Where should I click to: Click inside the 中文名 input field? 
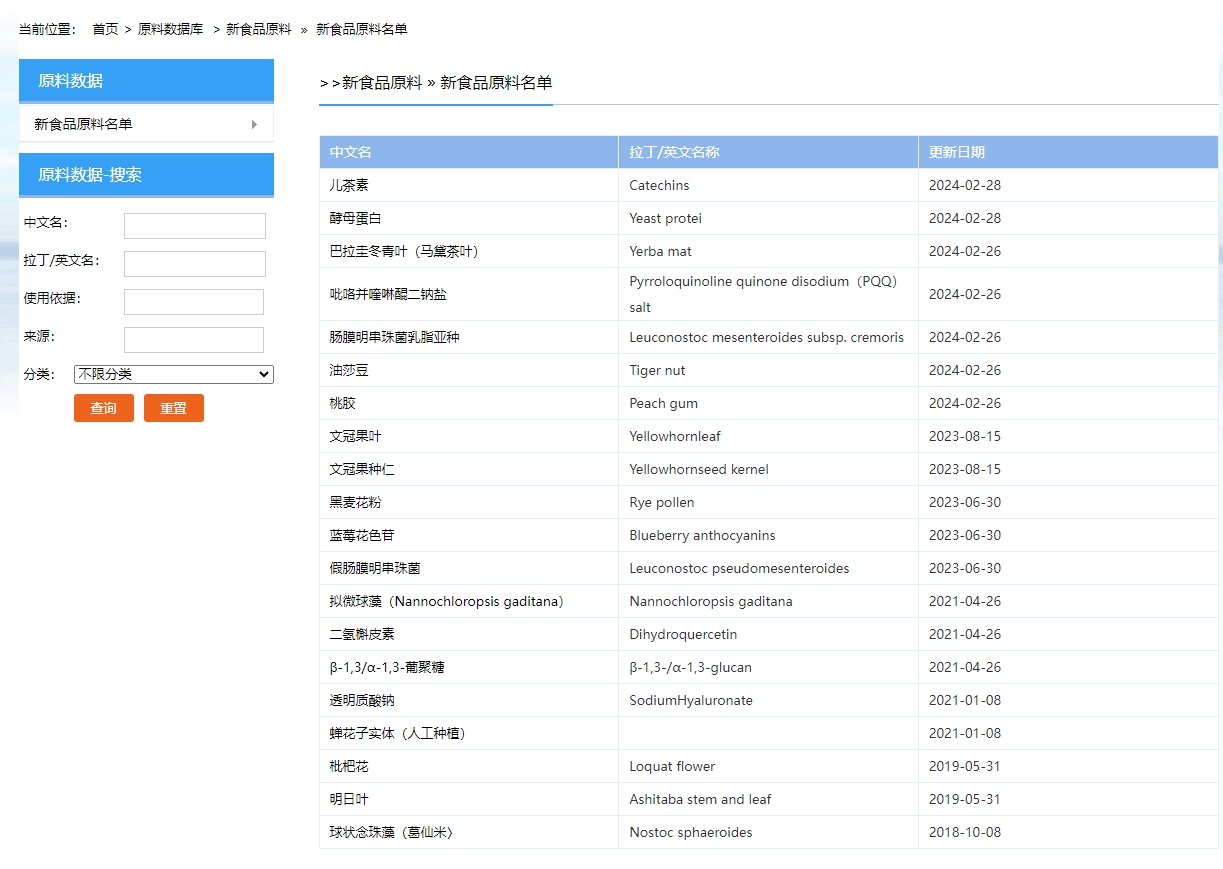194,225
